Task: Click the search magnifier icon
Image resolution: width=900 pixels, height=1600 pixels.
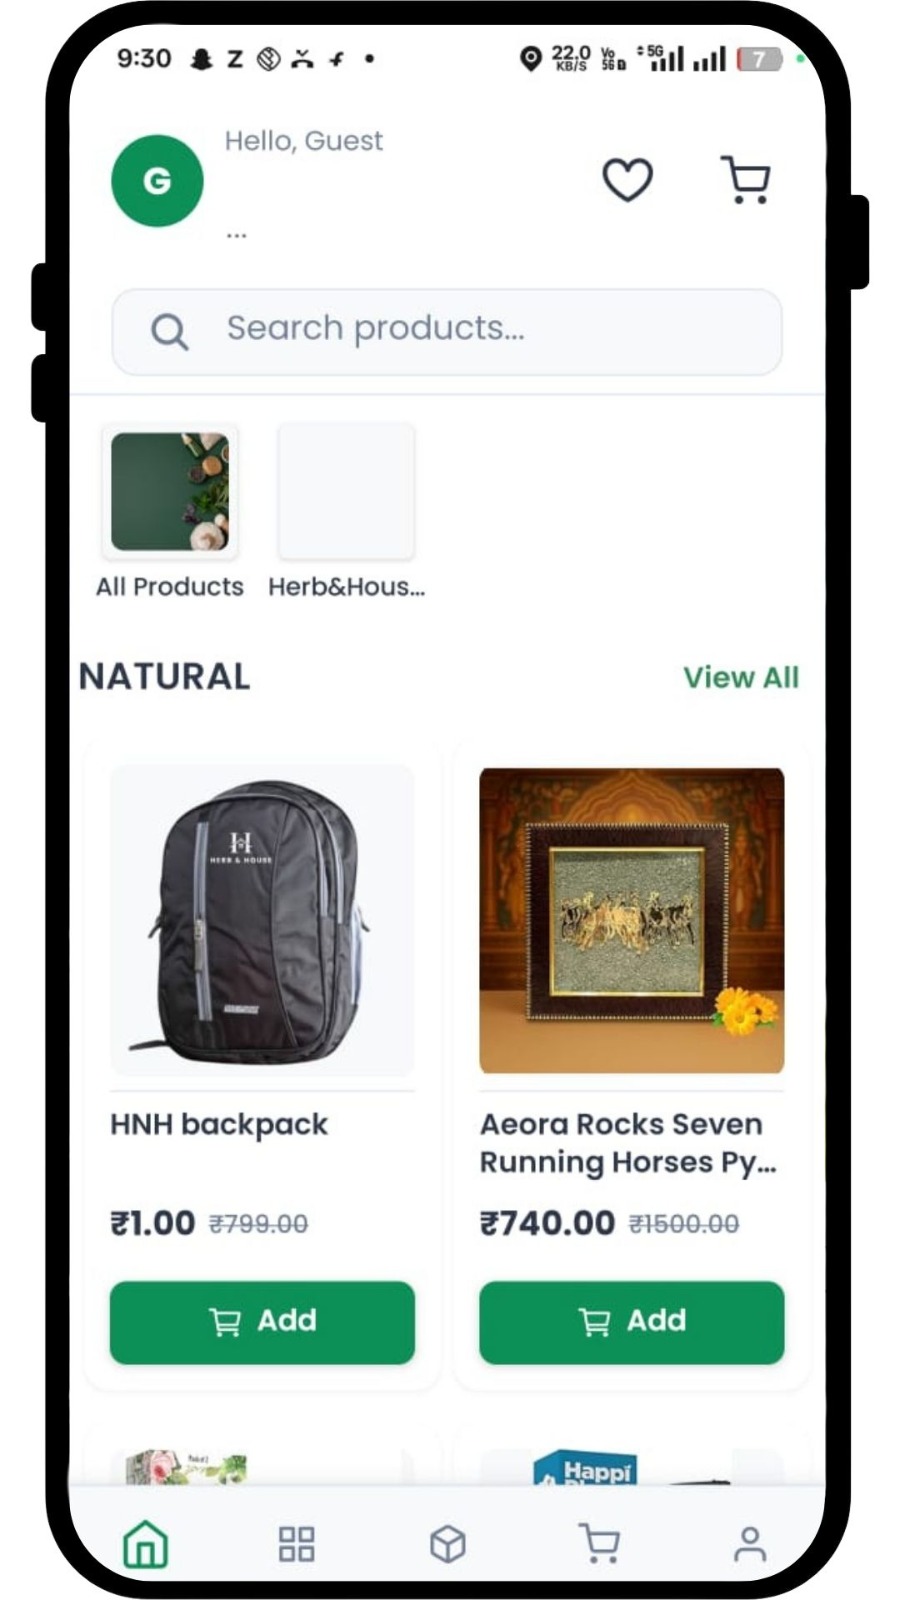Action: pos(169,331)
